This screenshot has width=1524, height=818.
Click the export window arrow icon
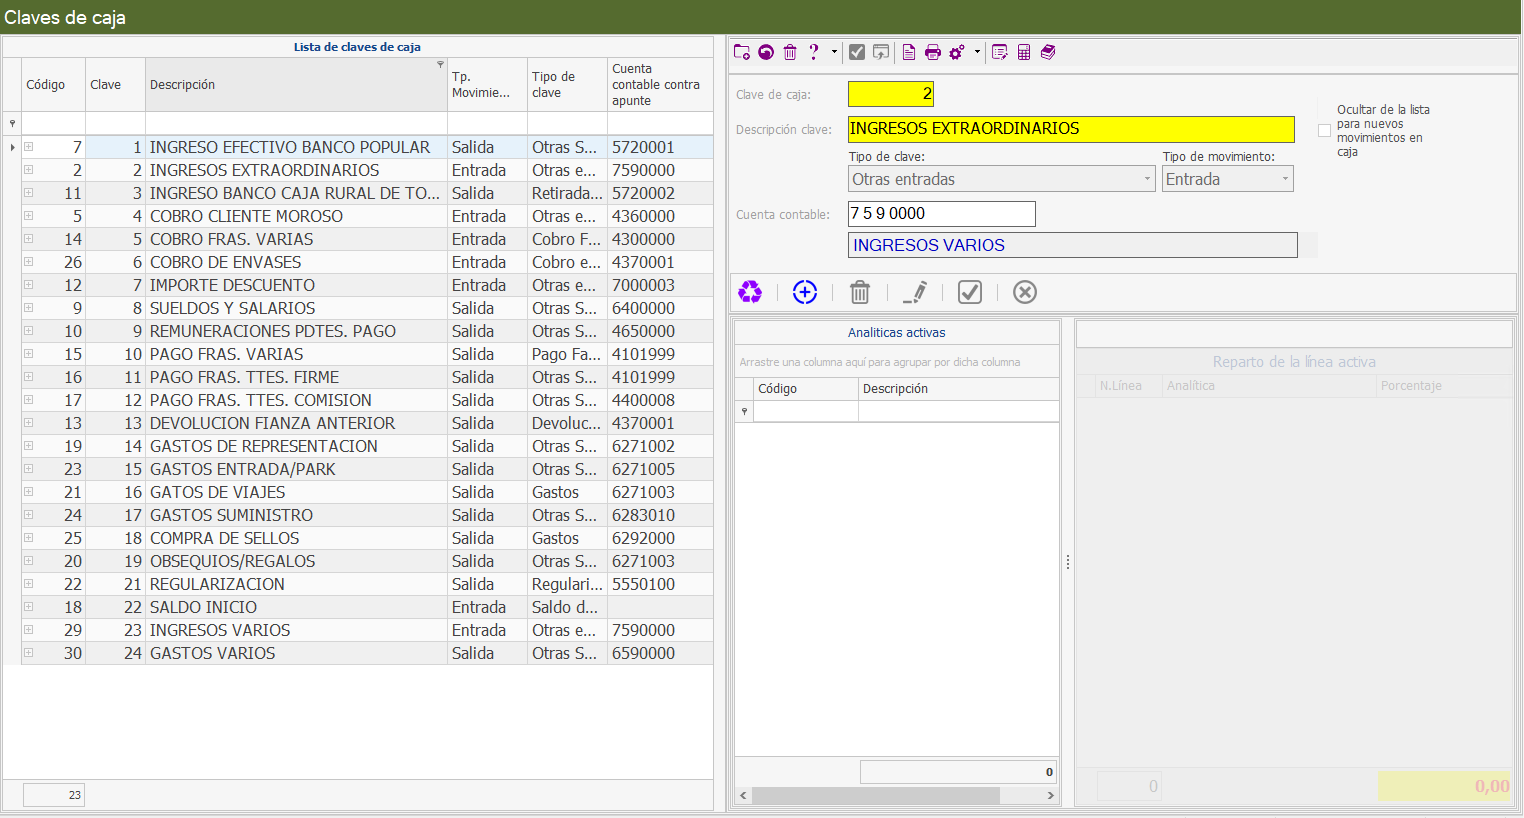click(881, 52)
